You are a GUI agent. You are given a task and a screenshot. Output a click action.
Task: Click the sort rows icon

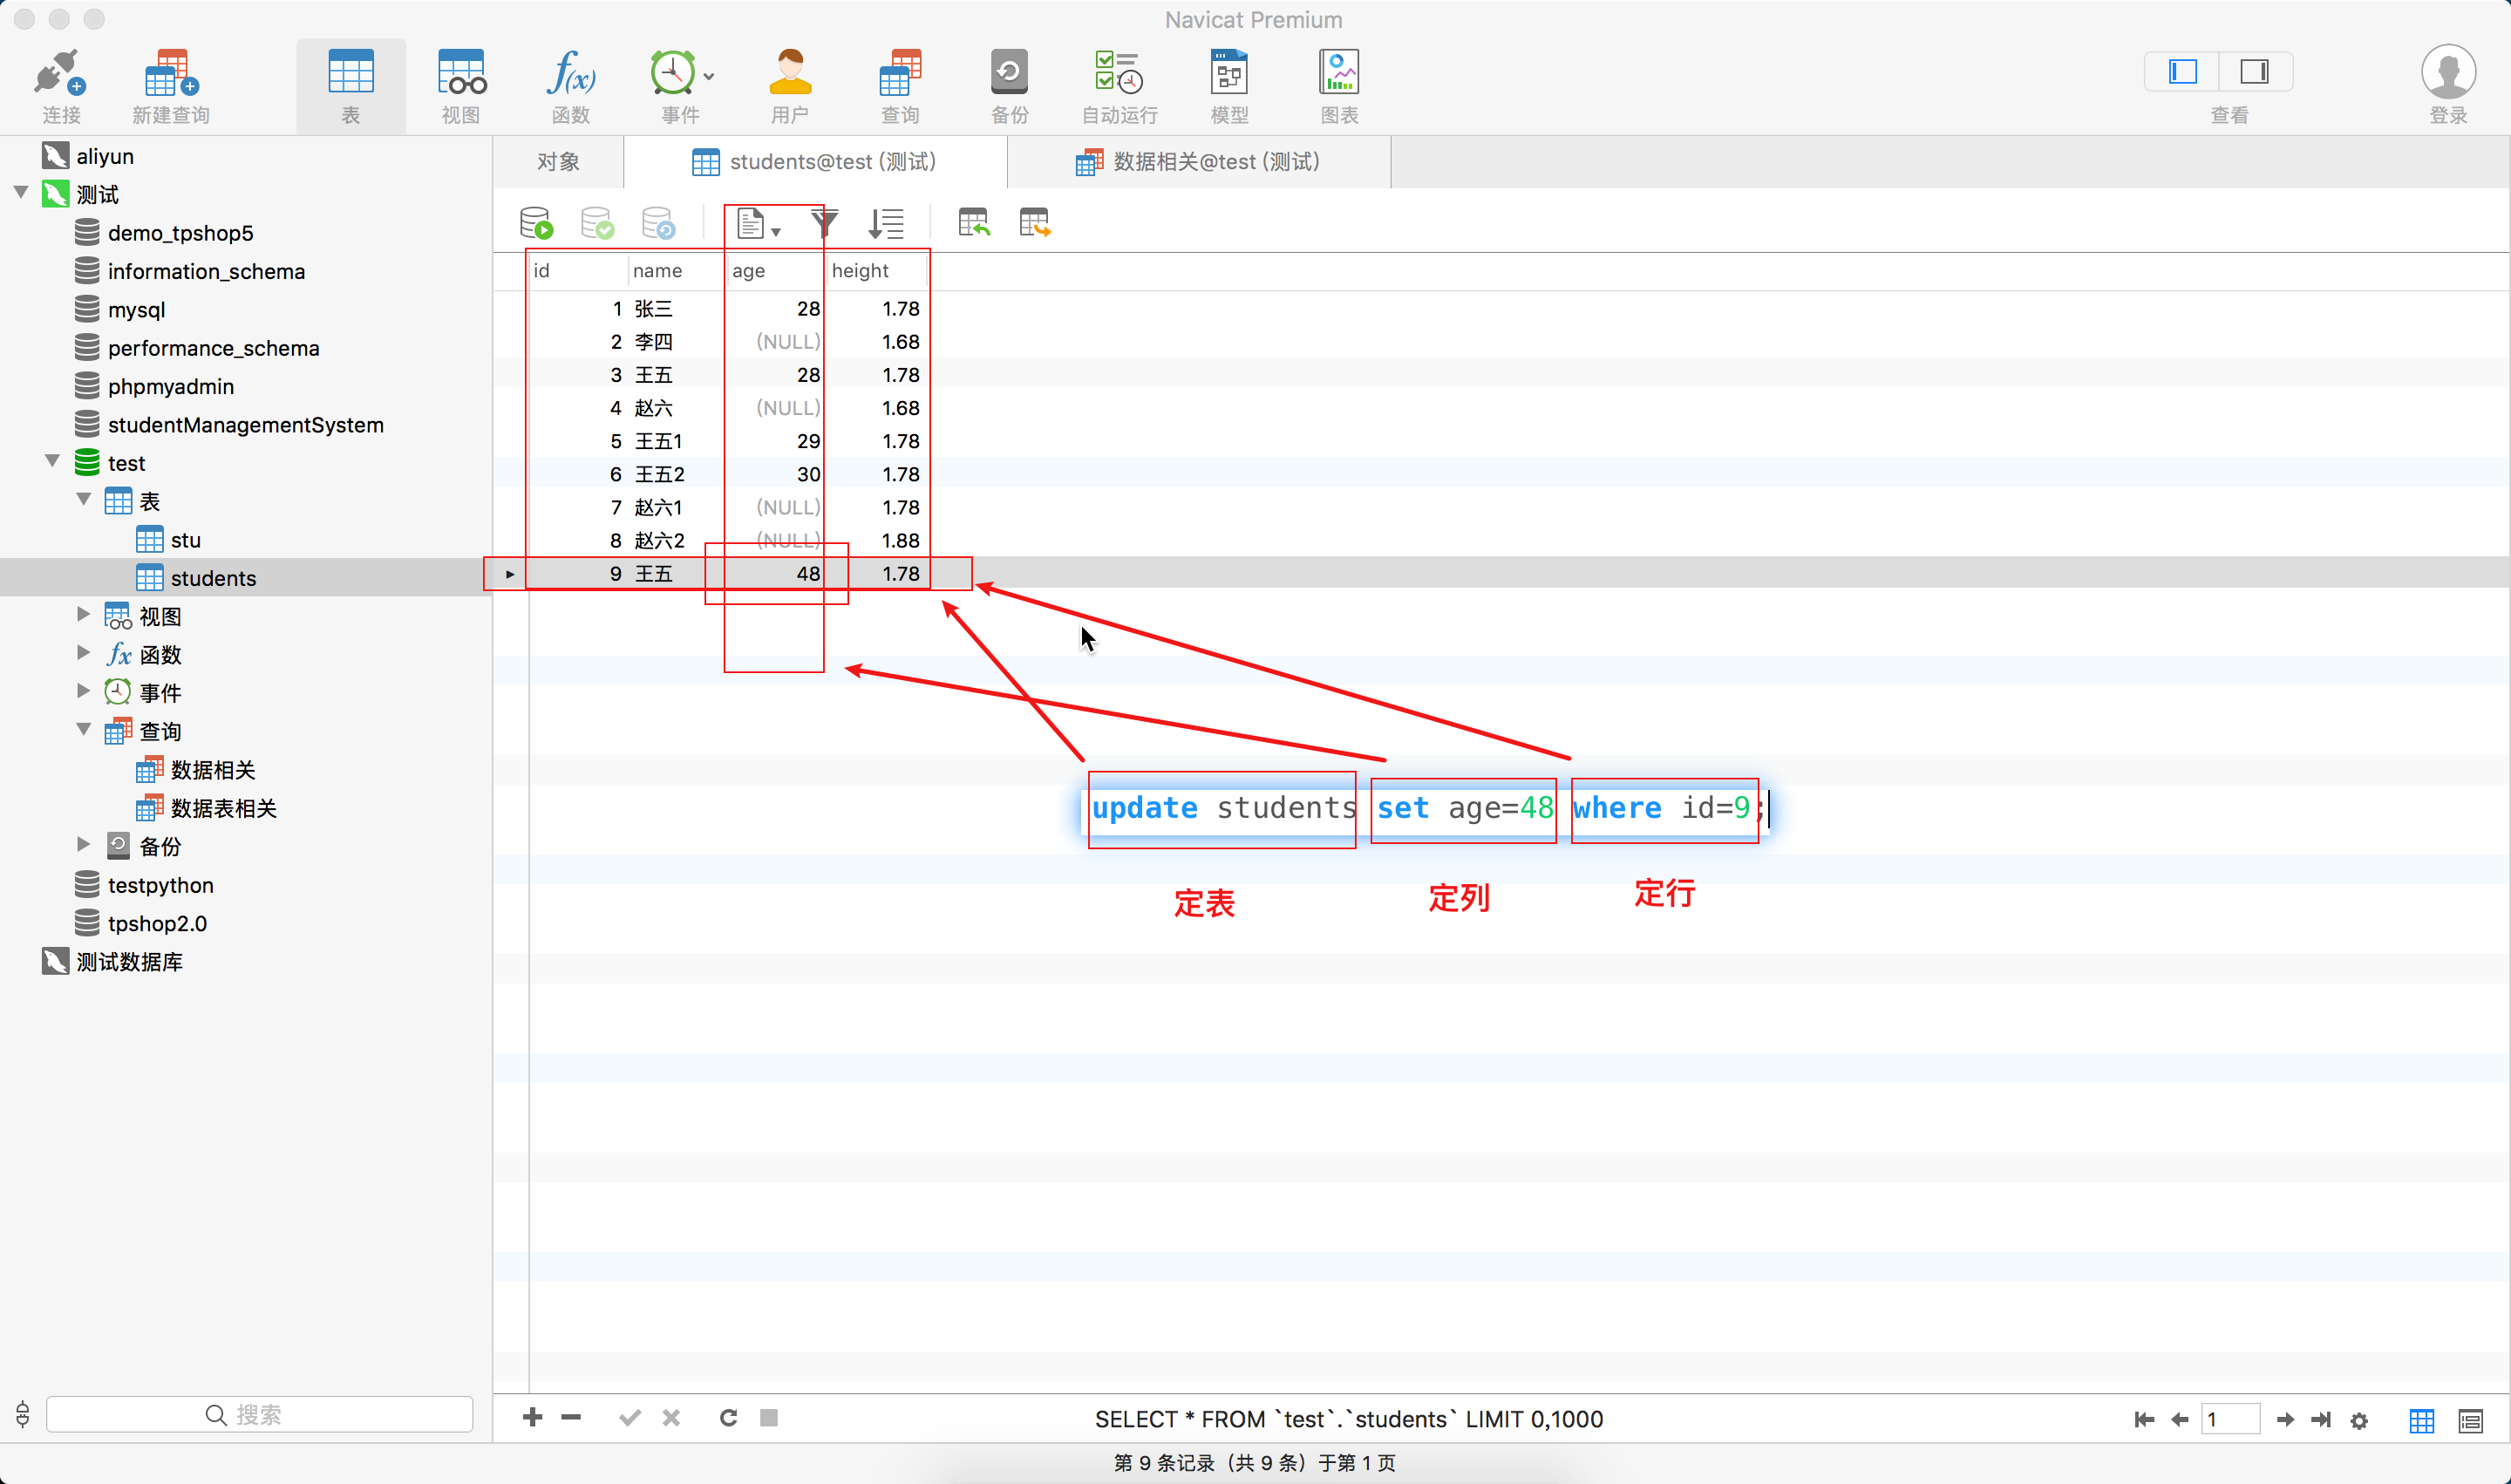click(x=886, y=223)
